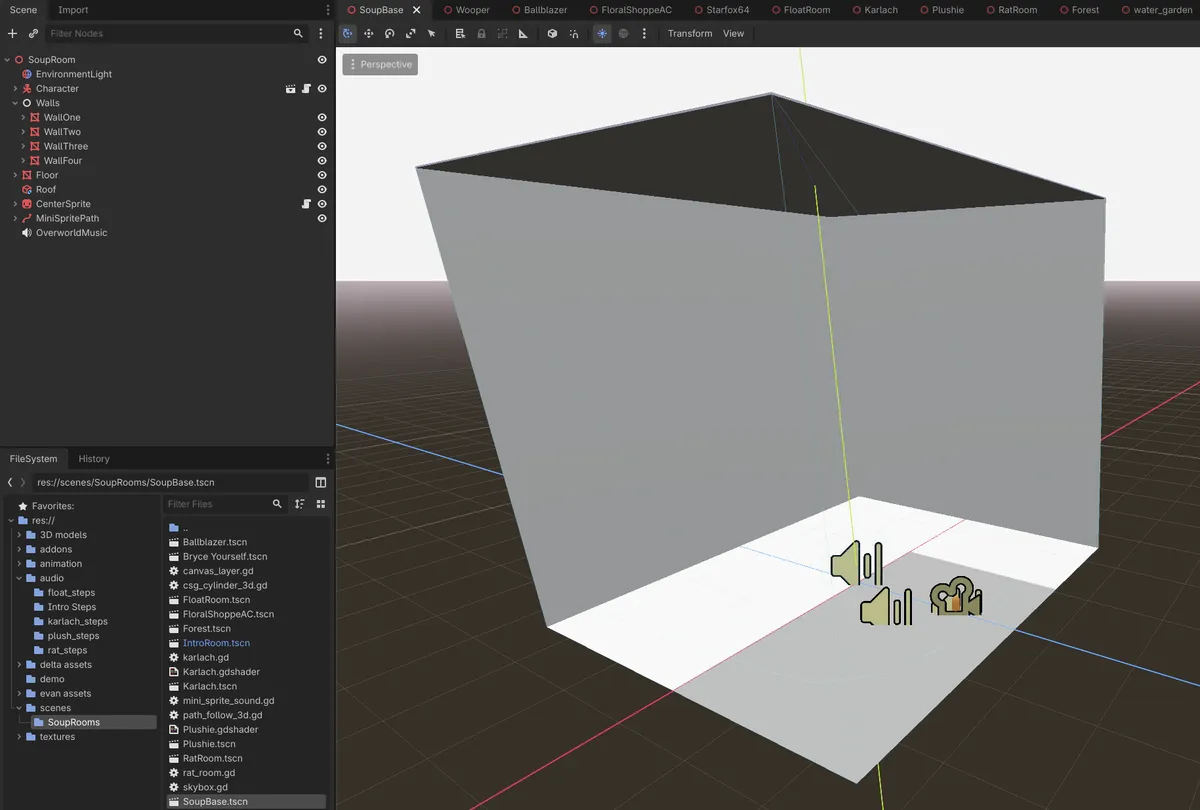This screenshot has width=1200, height=810.
Task: Select path_follow_3d.gd script file
Action: pos(222,715)
